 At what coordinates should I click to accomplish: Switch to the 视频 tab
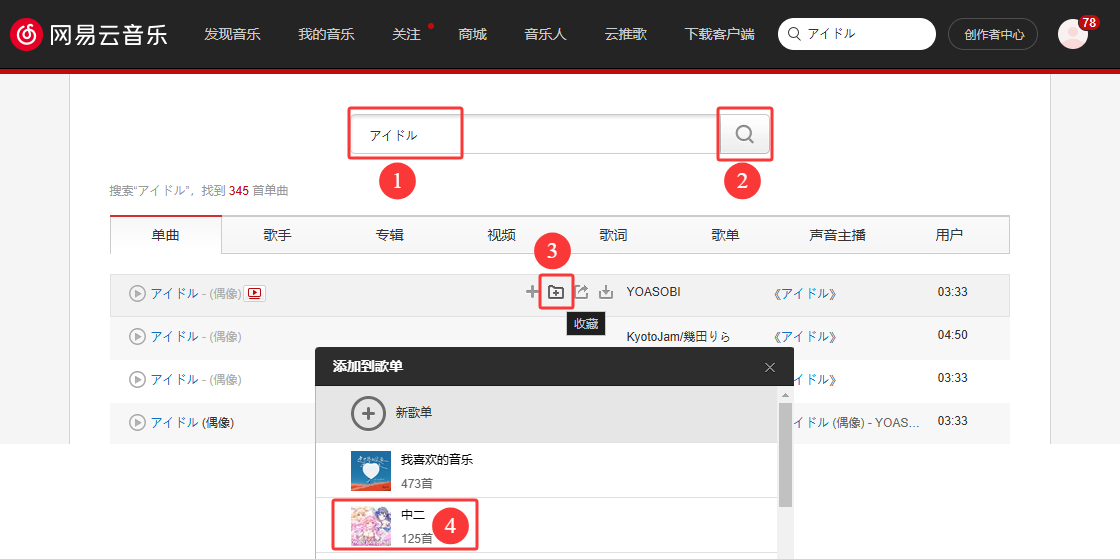[x=501, y=234]
